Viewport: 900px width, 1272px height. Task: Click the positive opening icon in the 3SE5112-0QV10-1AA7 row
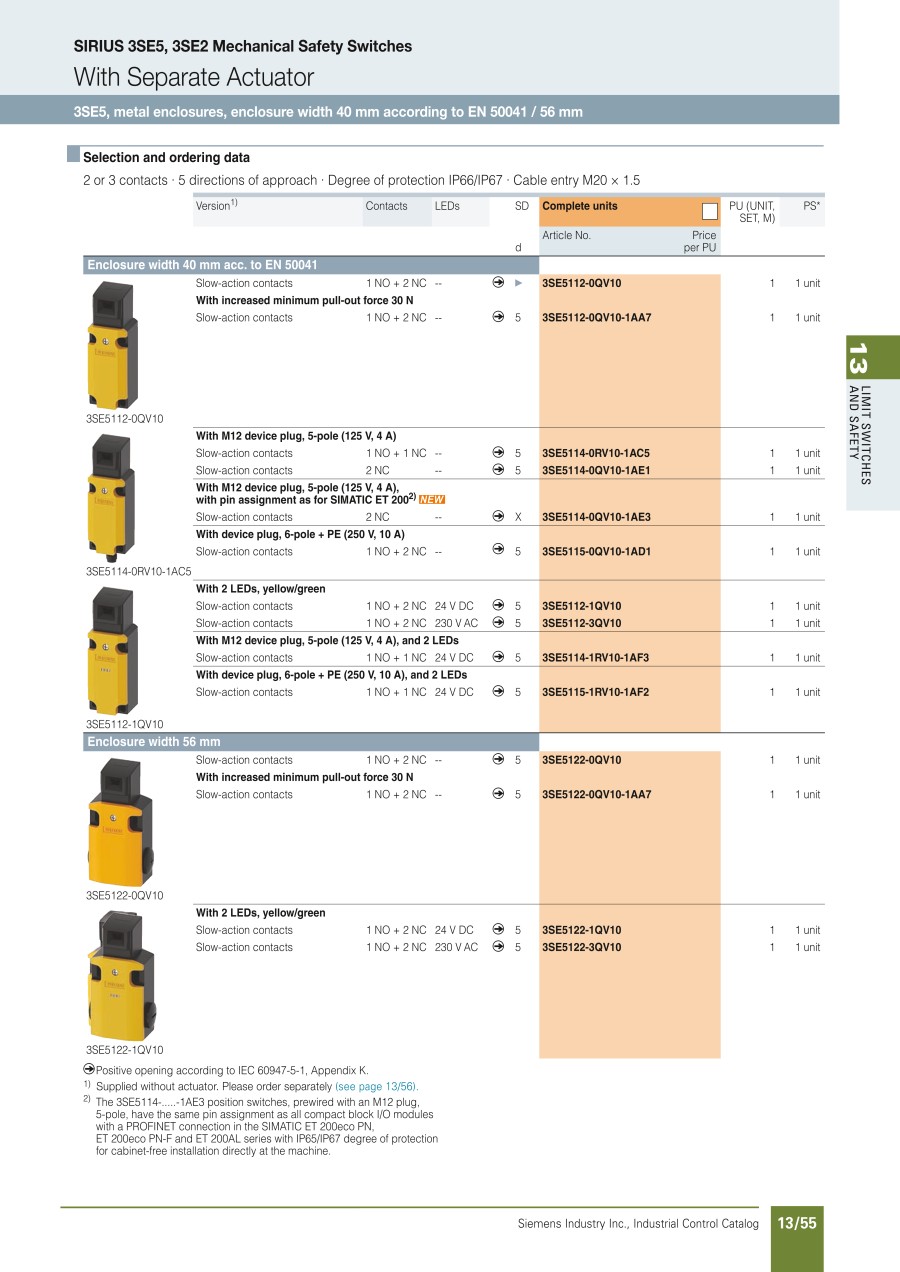(x=498, y=317)
